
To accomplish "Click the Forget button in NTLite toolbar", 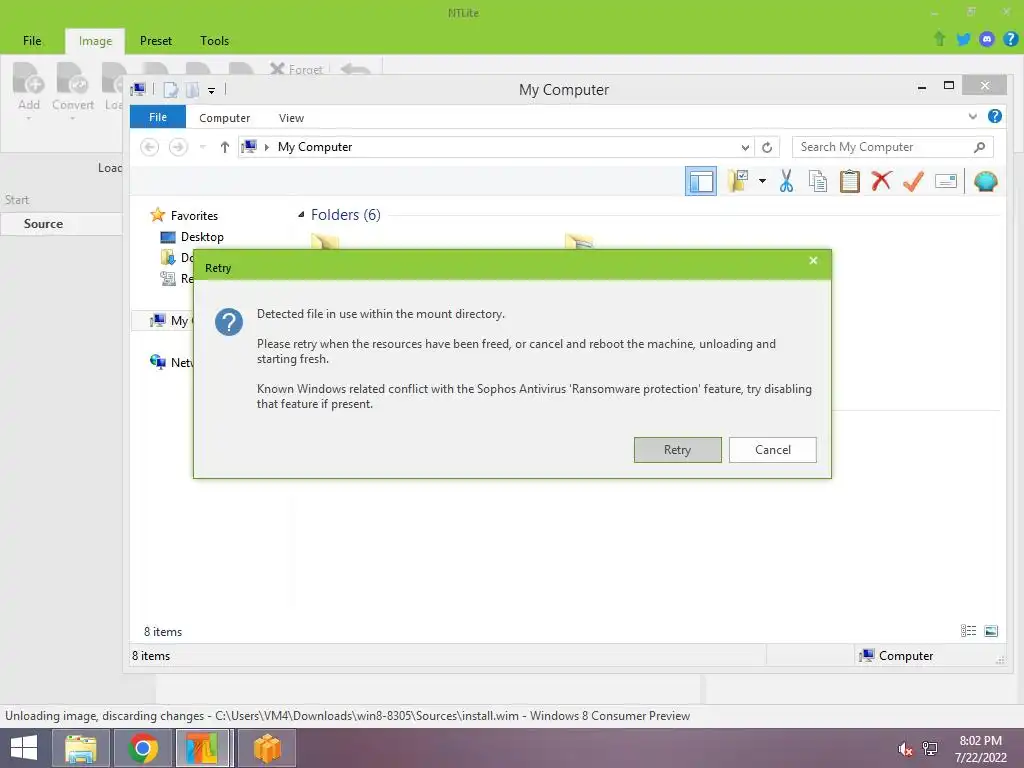I will [x=297, y=69].
